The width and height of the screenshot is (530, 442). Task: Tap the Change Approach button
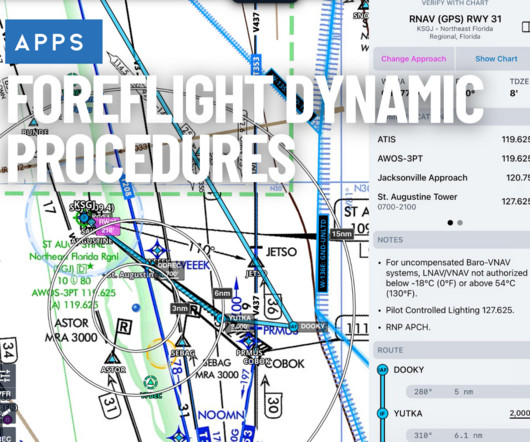click(x=414, y=59)
